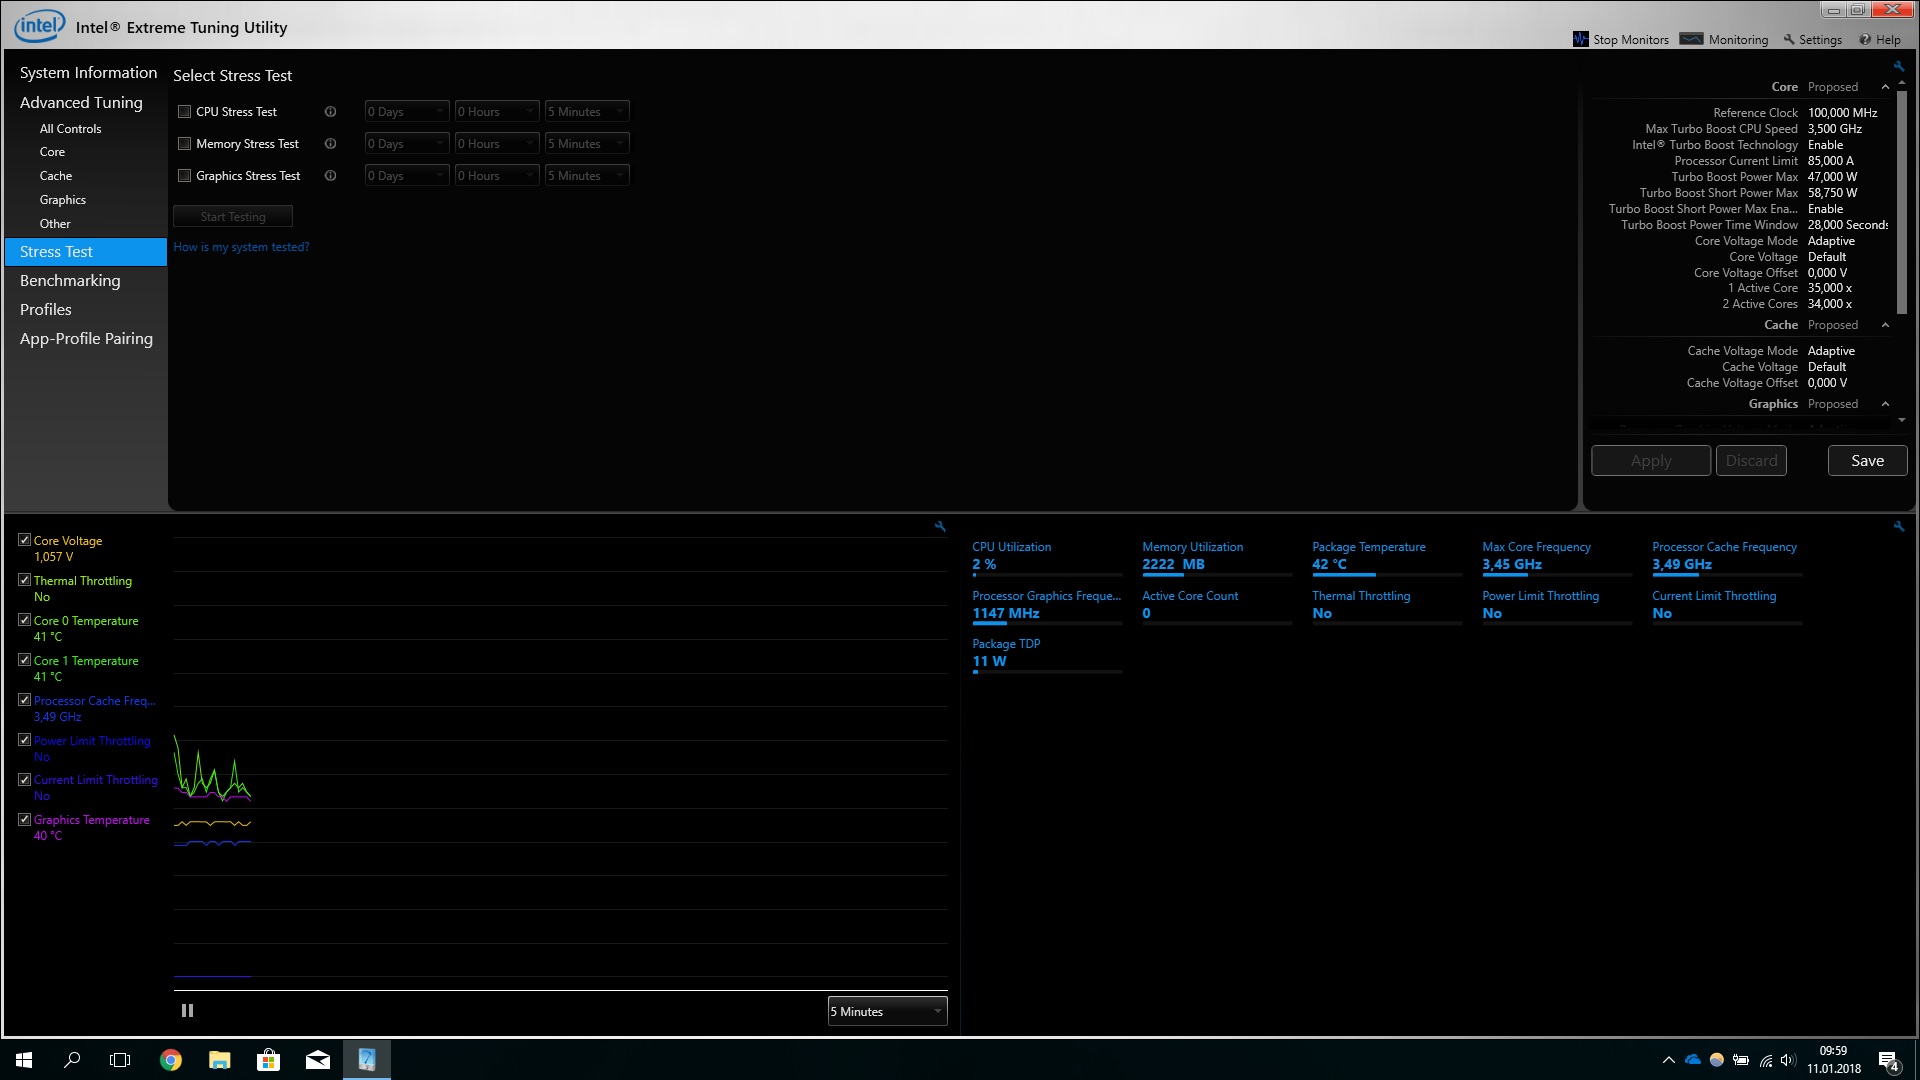Click wrench icon above monitor tiles
The image size is (1920, 1080).
[1898, 526]
